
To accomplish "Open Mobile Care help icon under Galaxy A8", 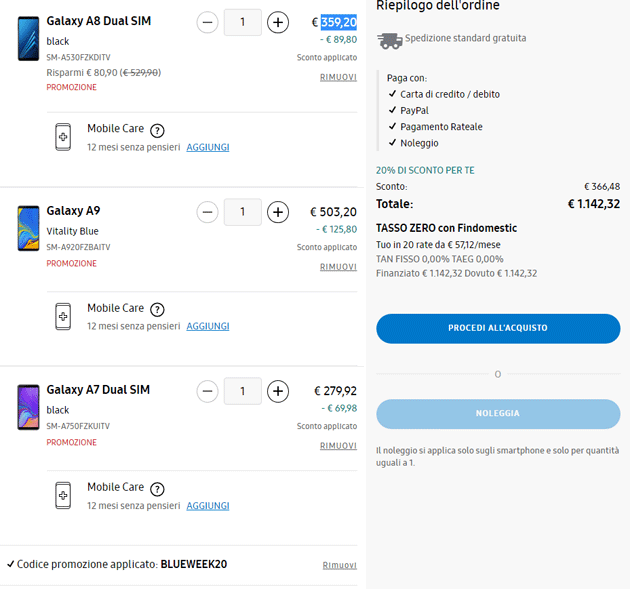I will (157, 130).
